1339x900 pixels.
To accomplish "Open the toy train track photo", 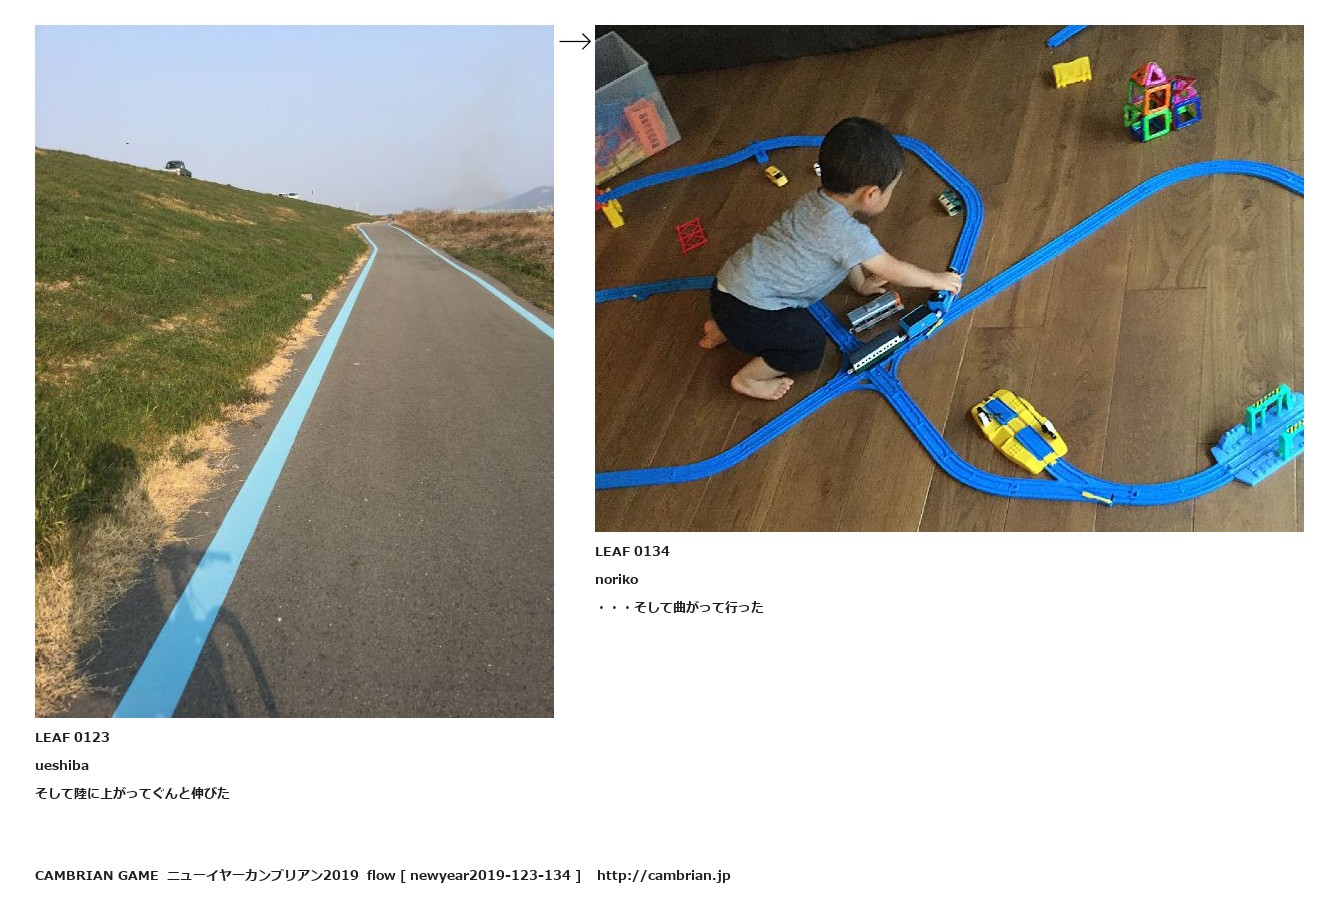I will (949, 278).
